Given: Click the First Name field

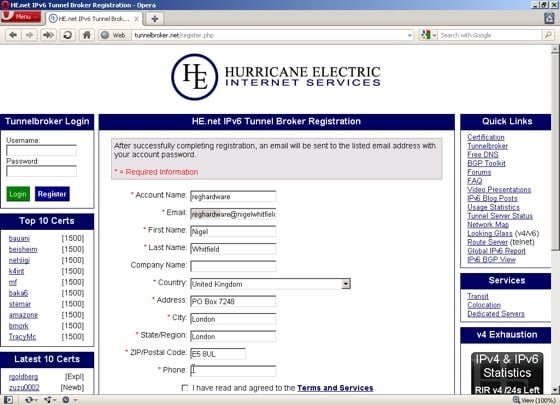Looking at the screenshot, I should coord(233,231).
